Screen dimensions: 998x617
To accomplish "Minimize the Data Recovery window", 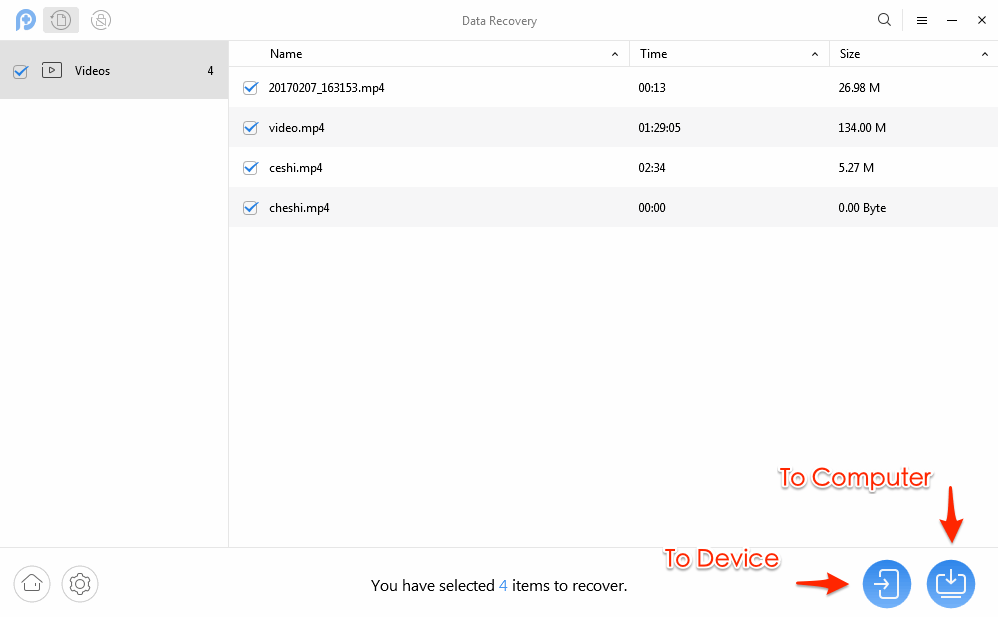I will click(x=952, y=20).
